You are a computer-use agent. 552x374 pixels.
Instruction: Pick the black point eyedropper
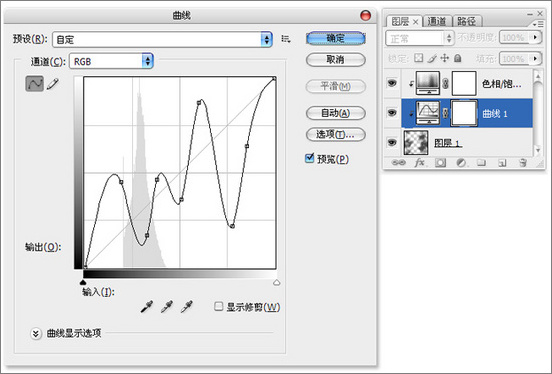coord(147,306)
